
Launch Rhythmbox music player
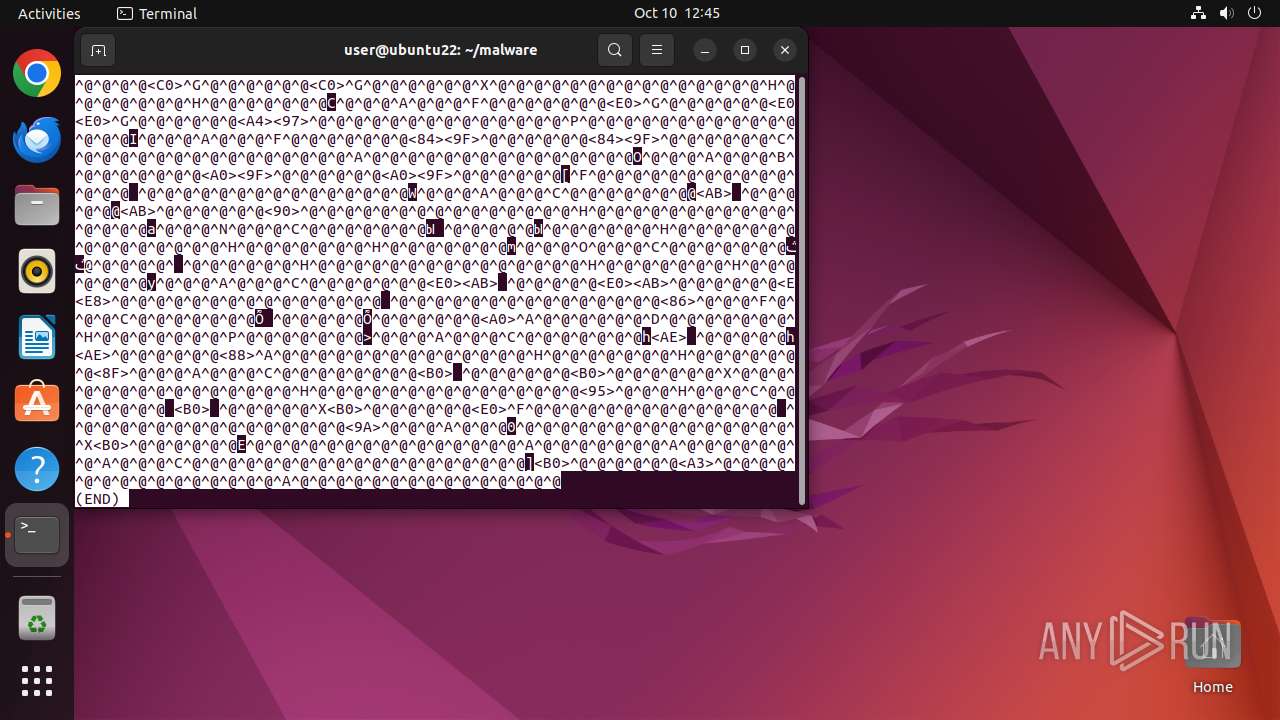click(37, 271)
